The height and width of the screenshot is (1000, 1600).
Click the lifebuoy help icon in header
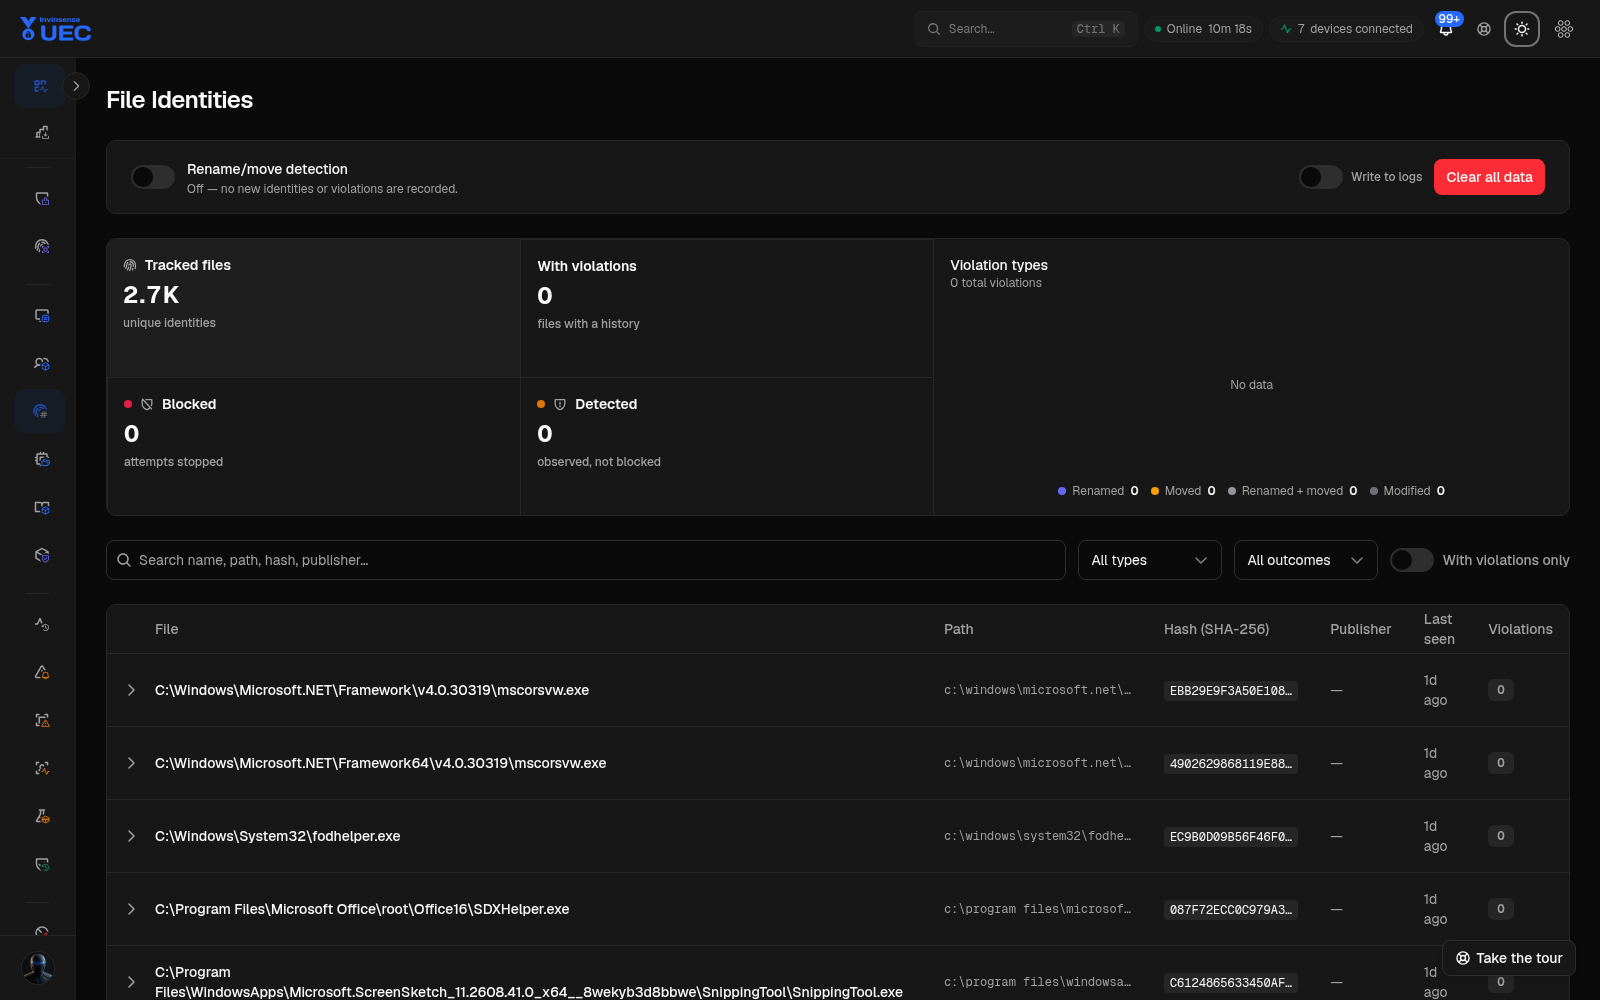pyautogui.click(x=1484, y=29)
